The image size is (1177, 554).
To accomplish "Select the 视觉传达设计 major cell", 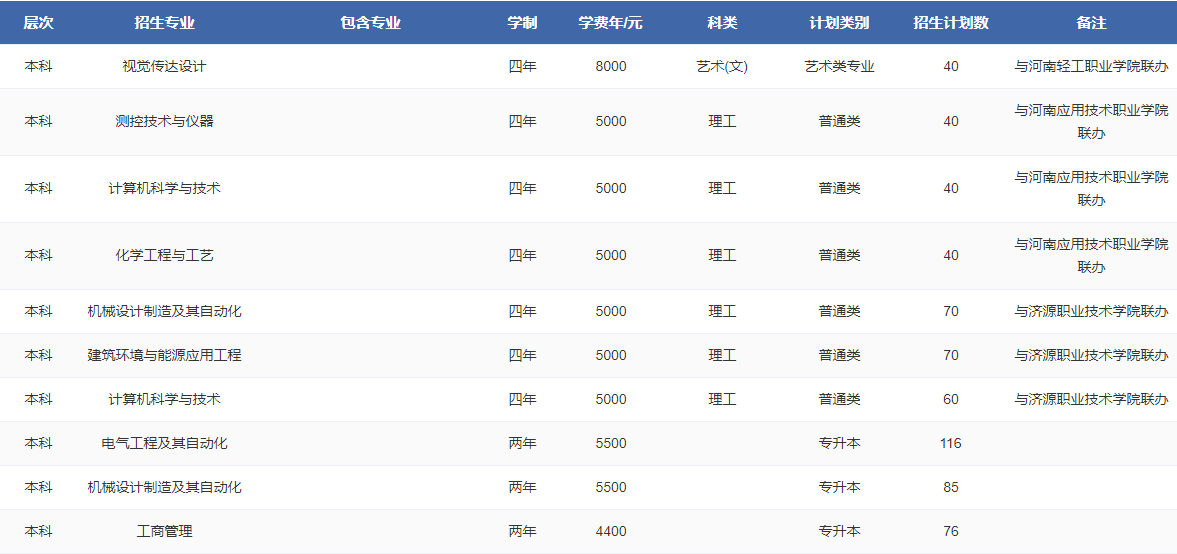I will tap(164, 66).
